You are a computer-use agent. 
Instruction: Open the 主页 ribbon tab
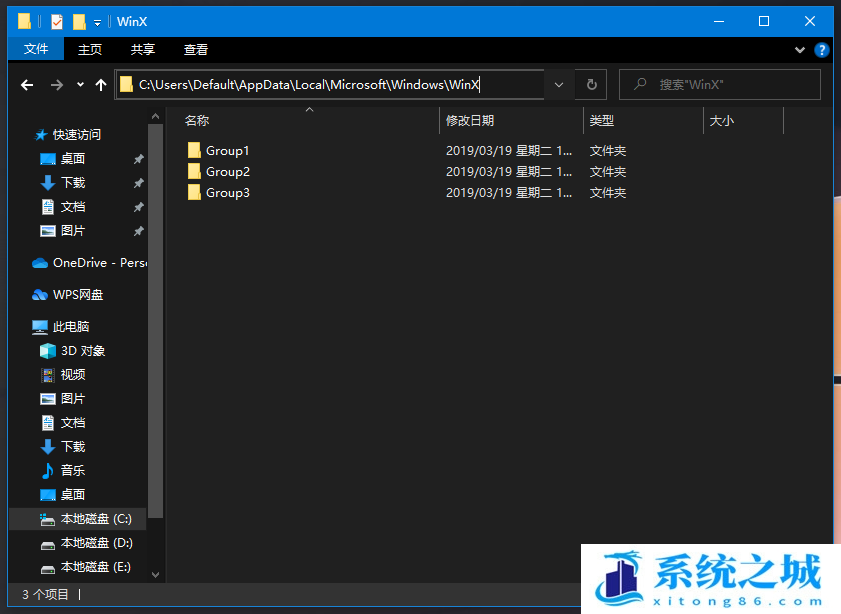[x=90, y=49]
